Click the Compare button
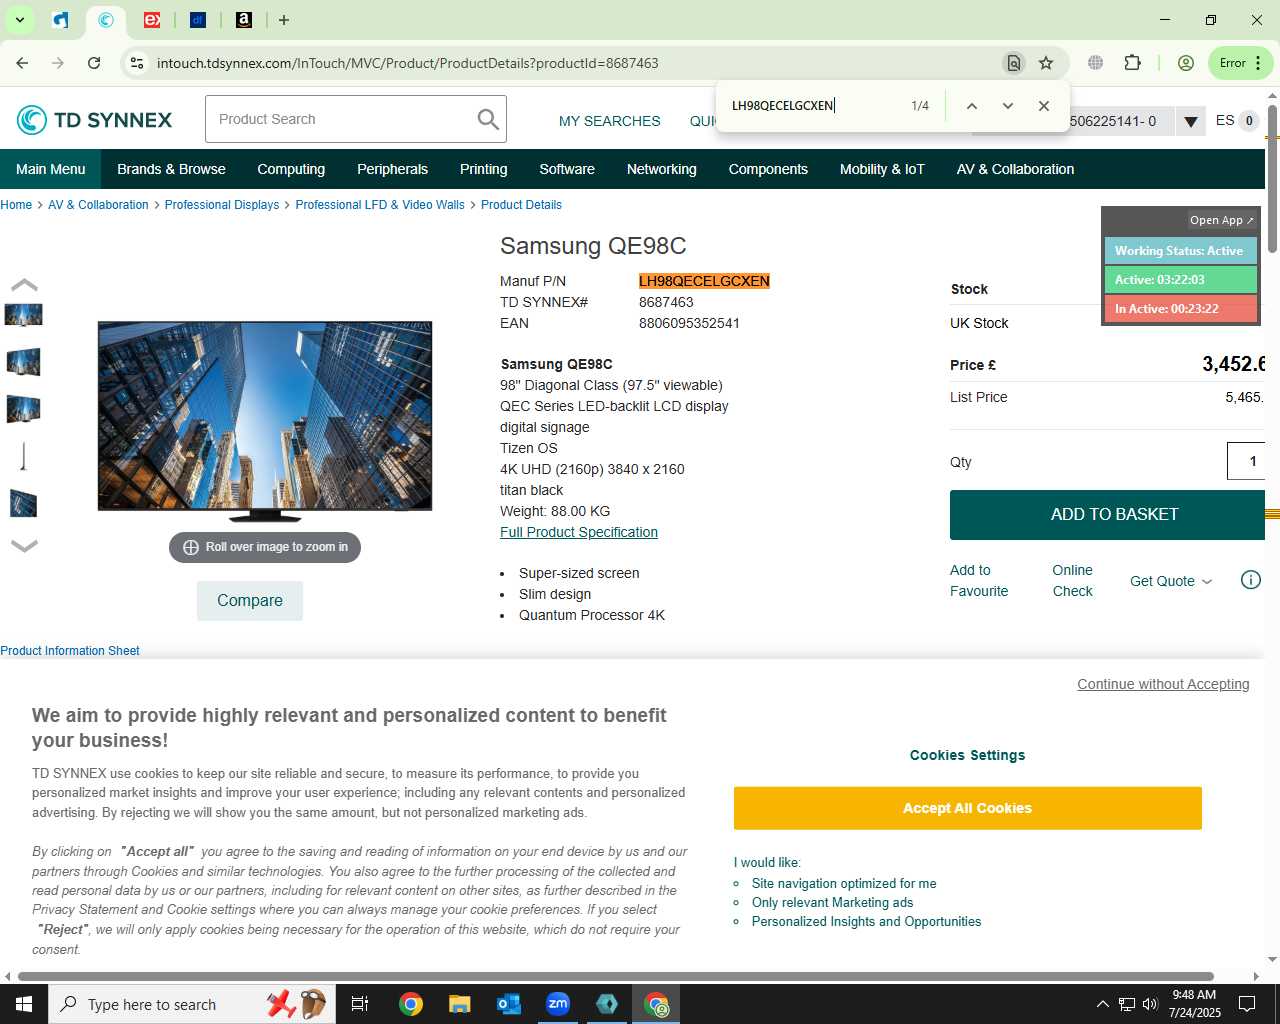This screenshot has width=1280, height=1024. [250, 600]
